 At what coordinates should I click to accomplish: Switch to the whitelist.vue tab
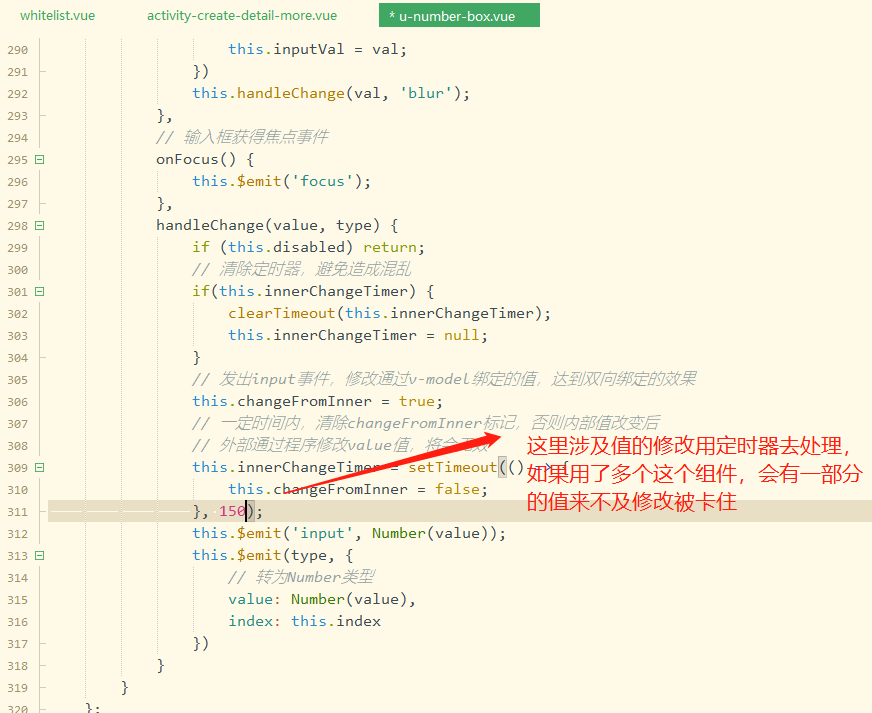tap(57, 16)
